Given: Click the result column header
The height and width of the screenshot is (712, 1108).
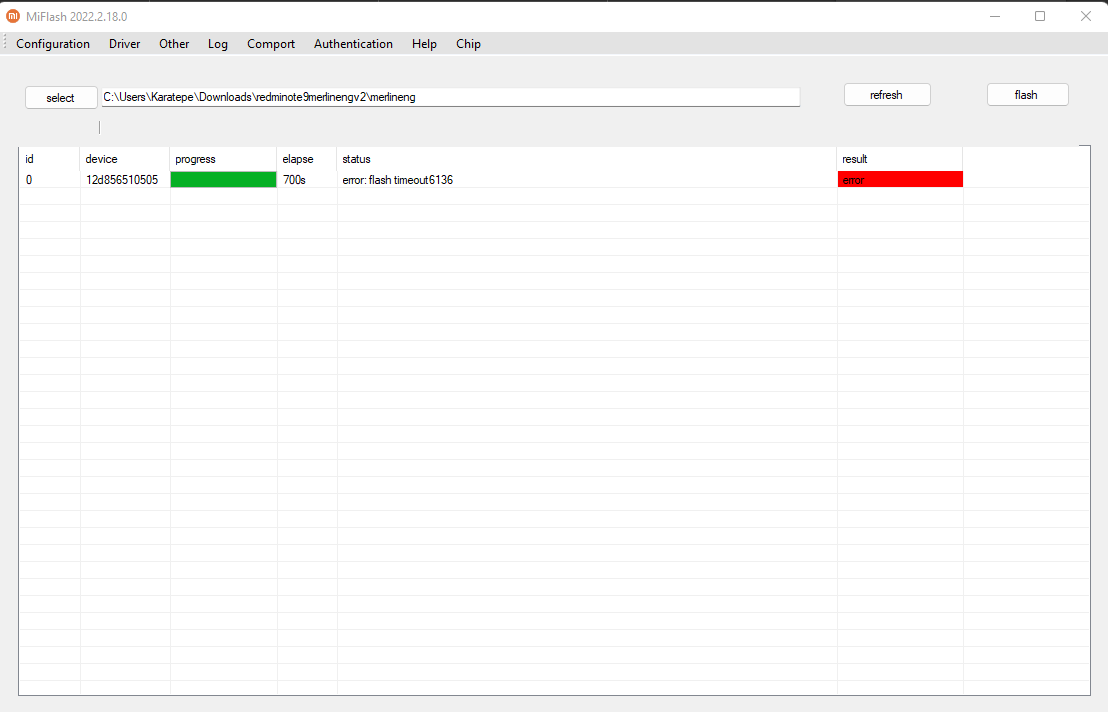Looking at the screenshot, I should tap(900, 159).
